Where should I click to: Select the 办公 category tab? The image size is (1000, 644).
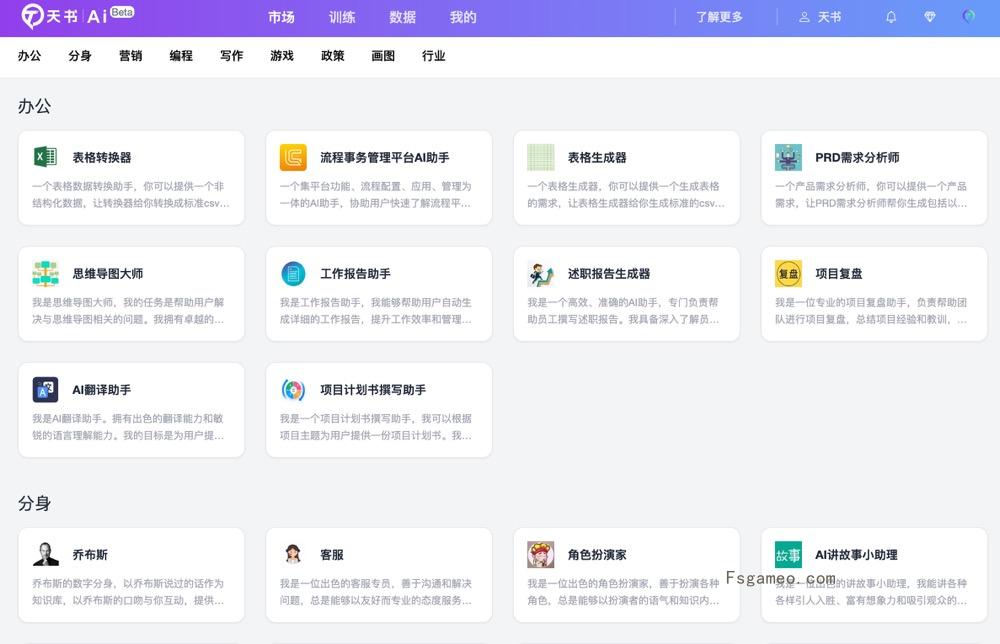29,55
